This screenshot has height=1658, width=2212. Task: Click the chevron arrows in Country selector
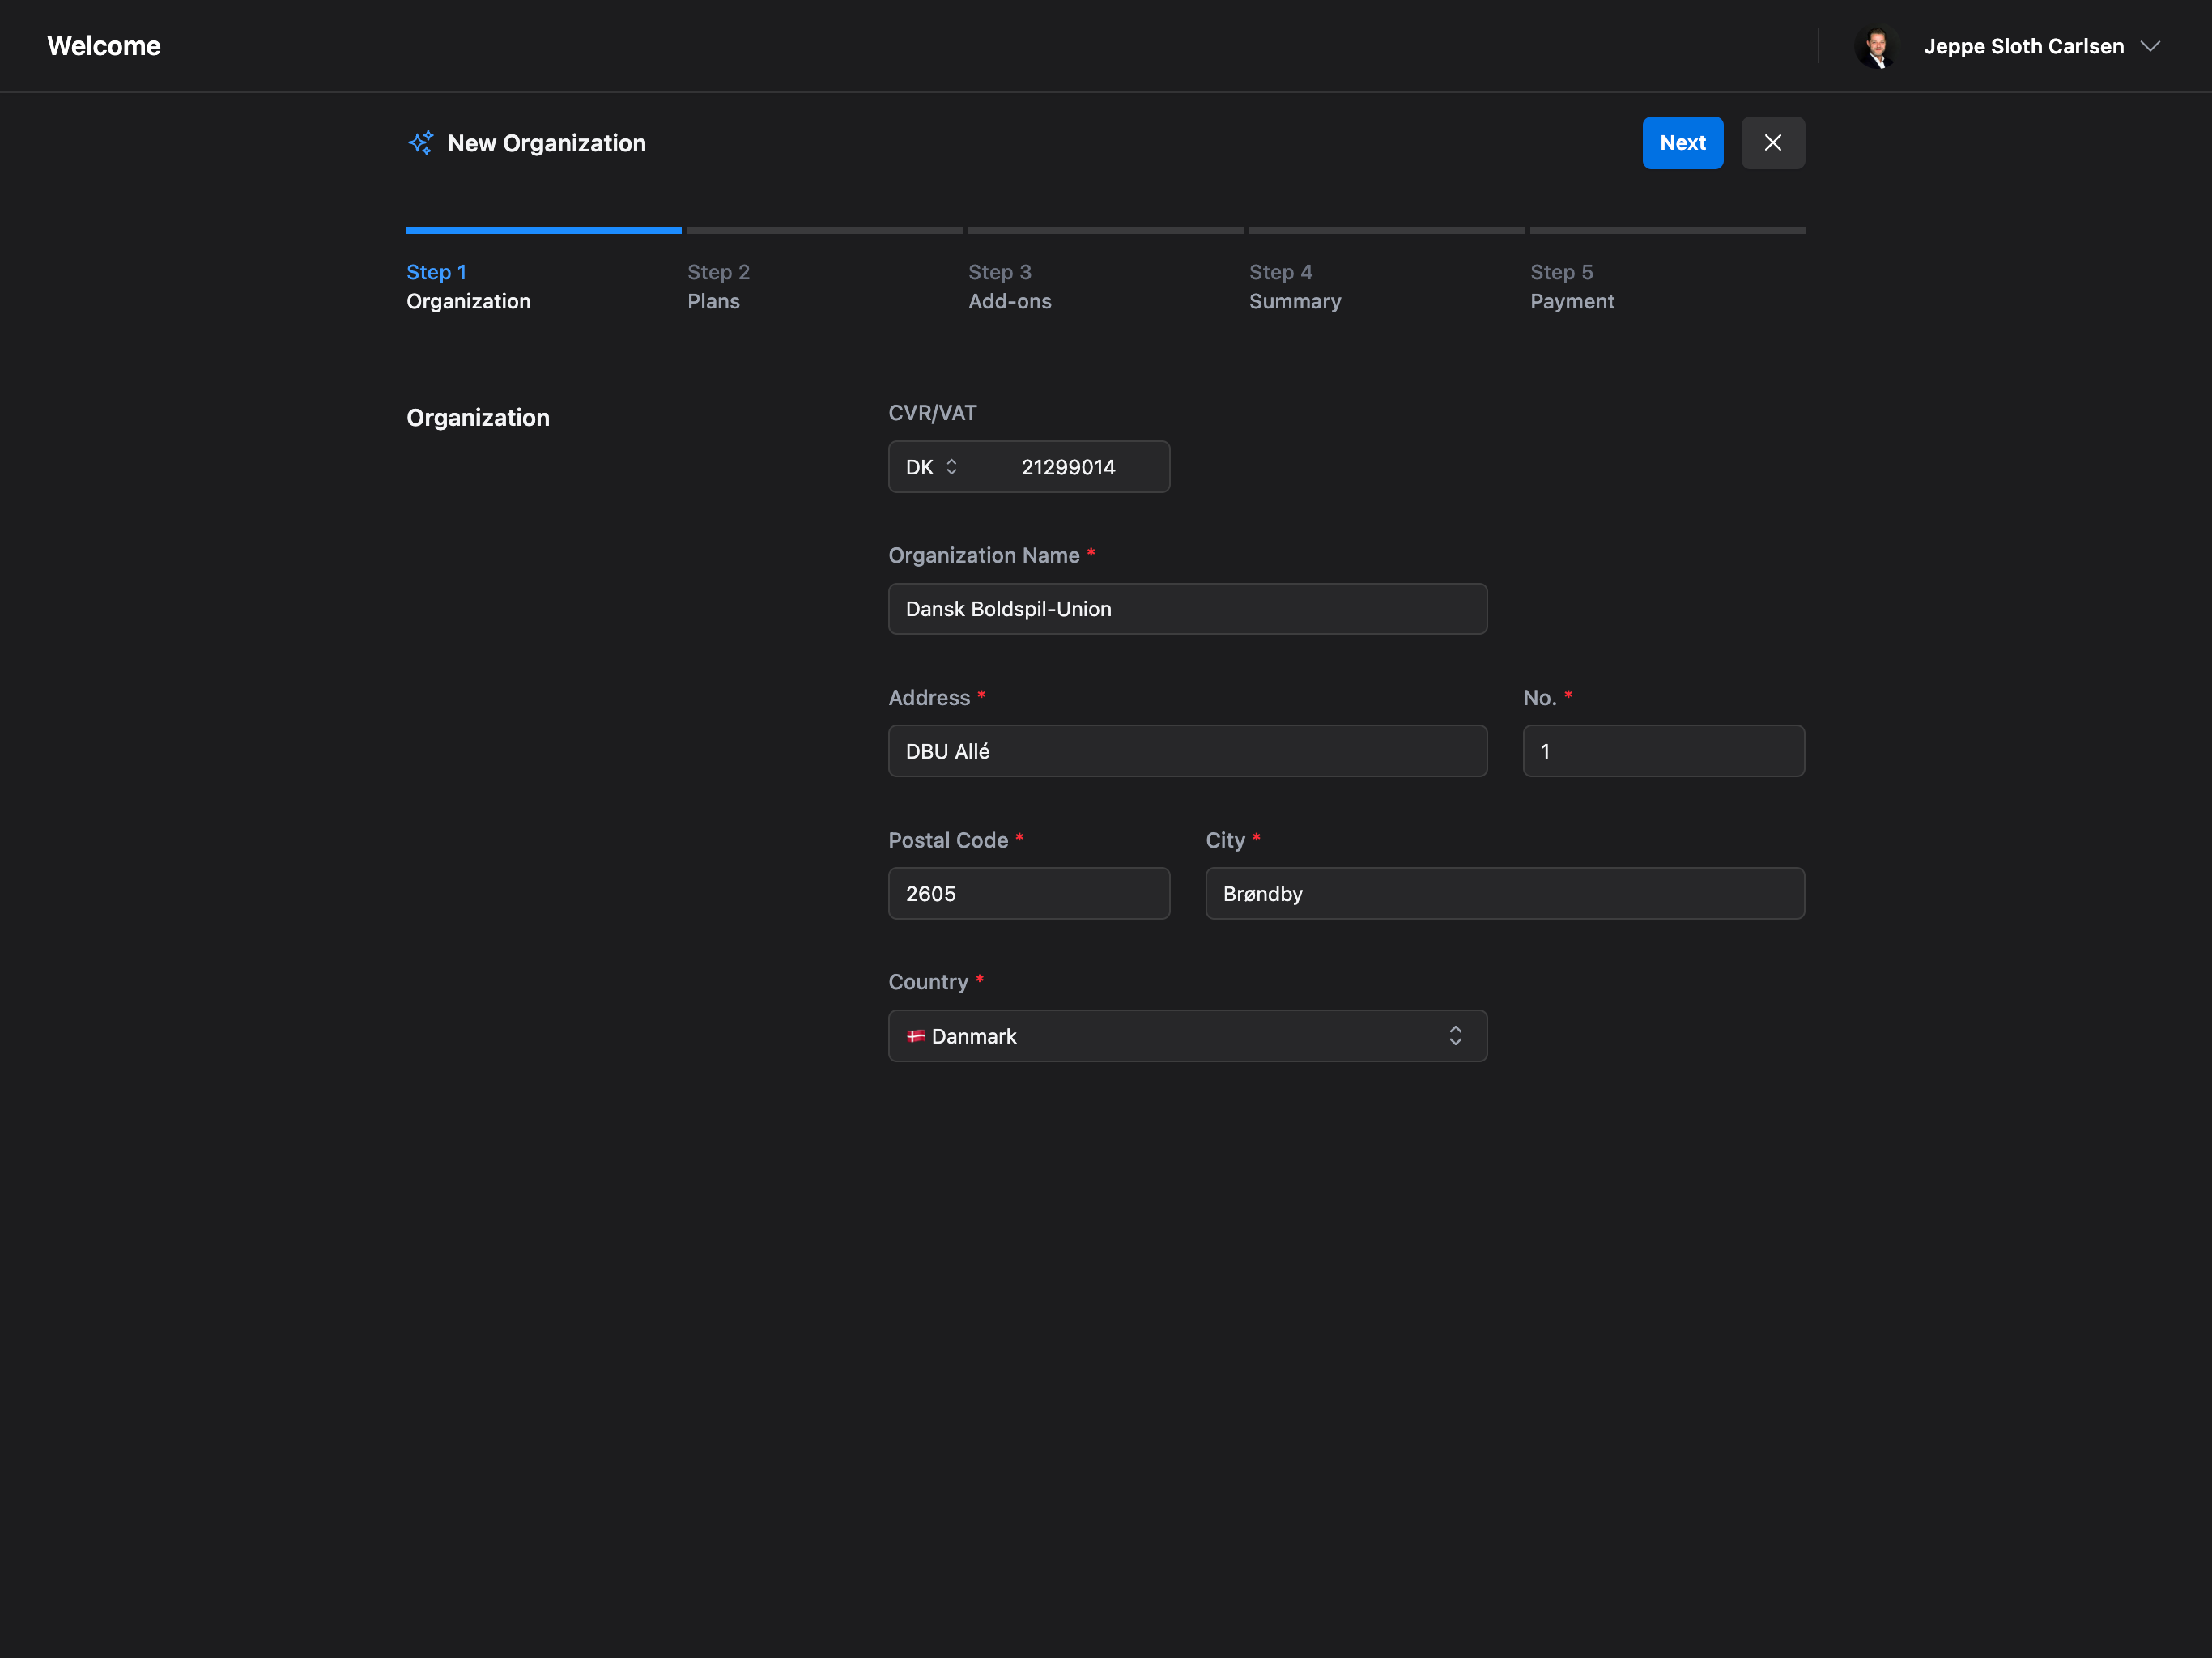pos(1456,1036)
